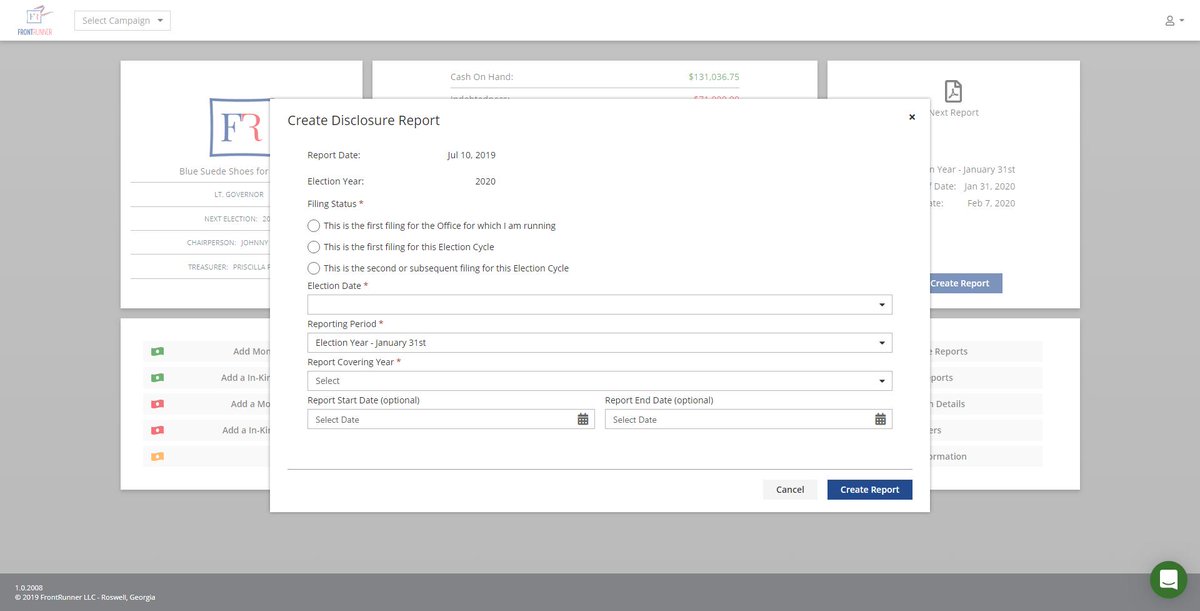Open the Report Start Date calendar picker
The width and height of the screenshot is (1200, 611).
coord(581,419)
